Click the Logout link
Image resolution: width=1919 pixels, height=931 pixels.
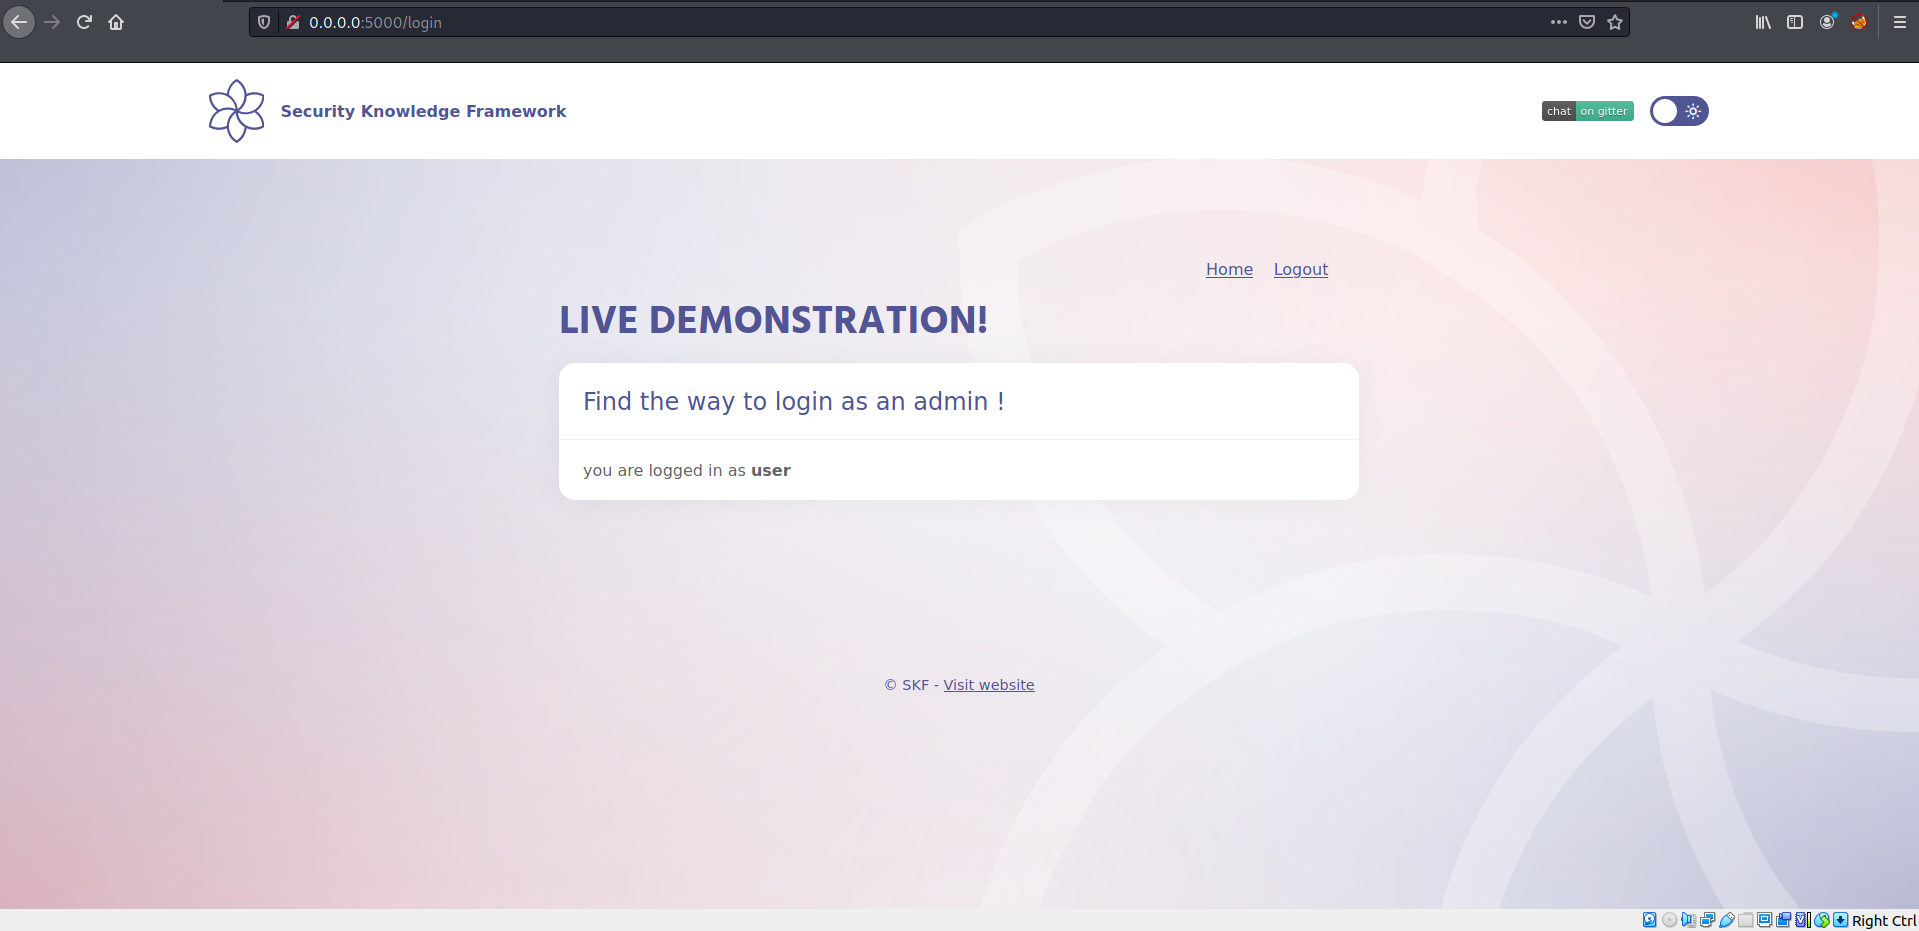(x=1300, y=269)
